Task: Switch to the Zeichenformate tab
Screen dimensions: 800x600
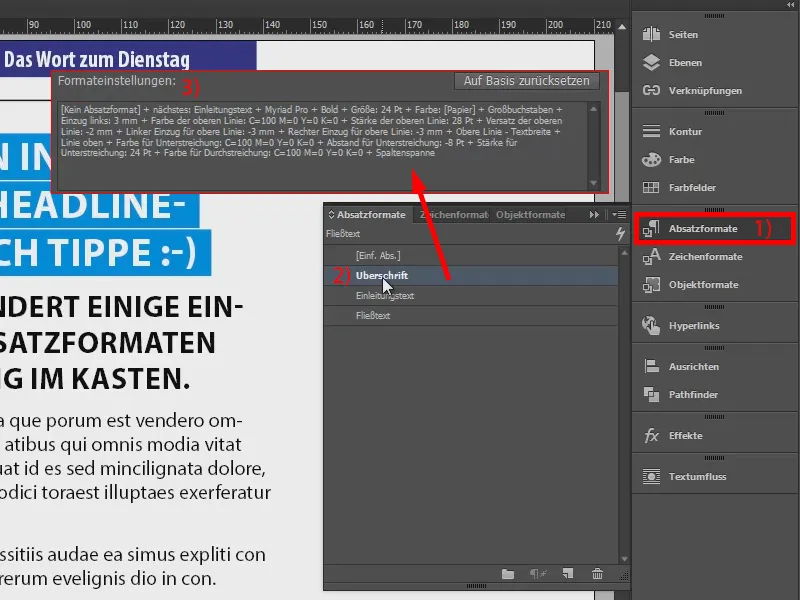Action: click(454, 215)
